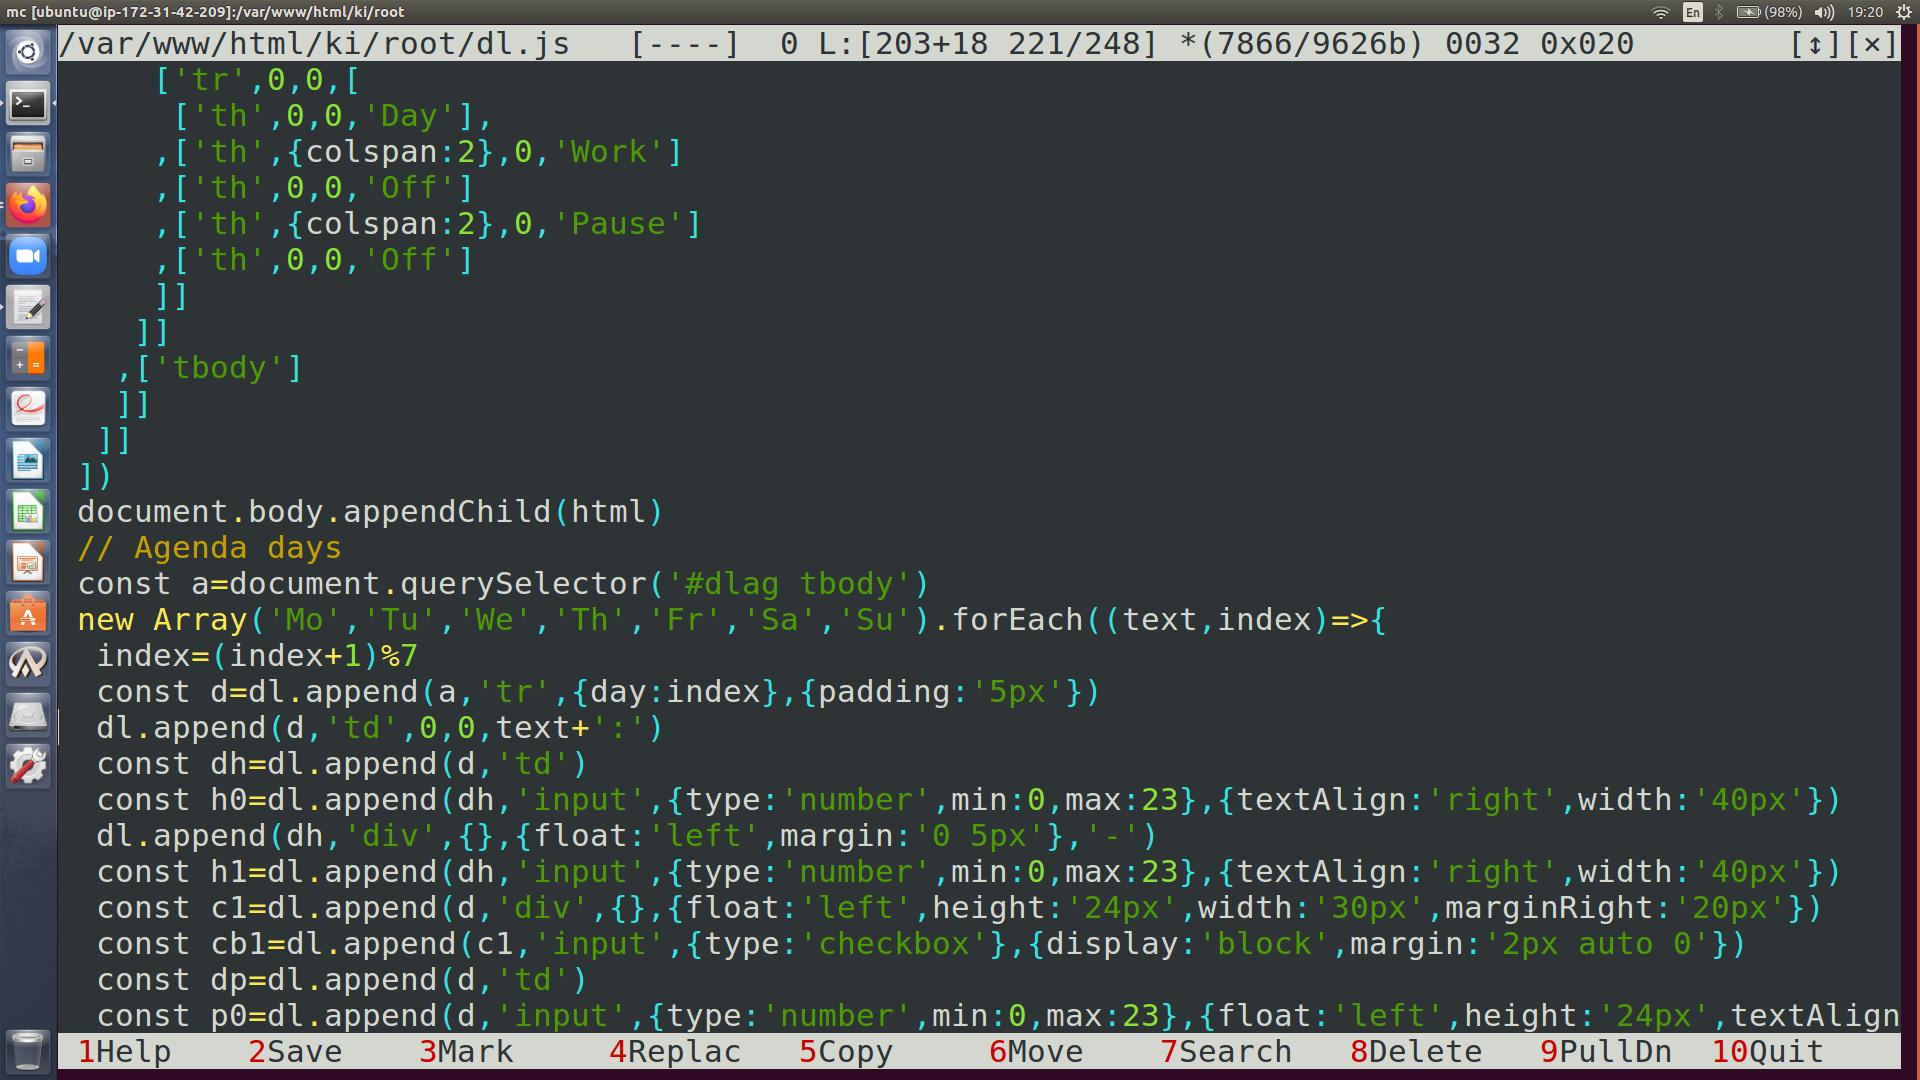Open the Wi-Fi network indicator
This screenshot has height=1080, width=1920.
click(x=1661, y=12)
